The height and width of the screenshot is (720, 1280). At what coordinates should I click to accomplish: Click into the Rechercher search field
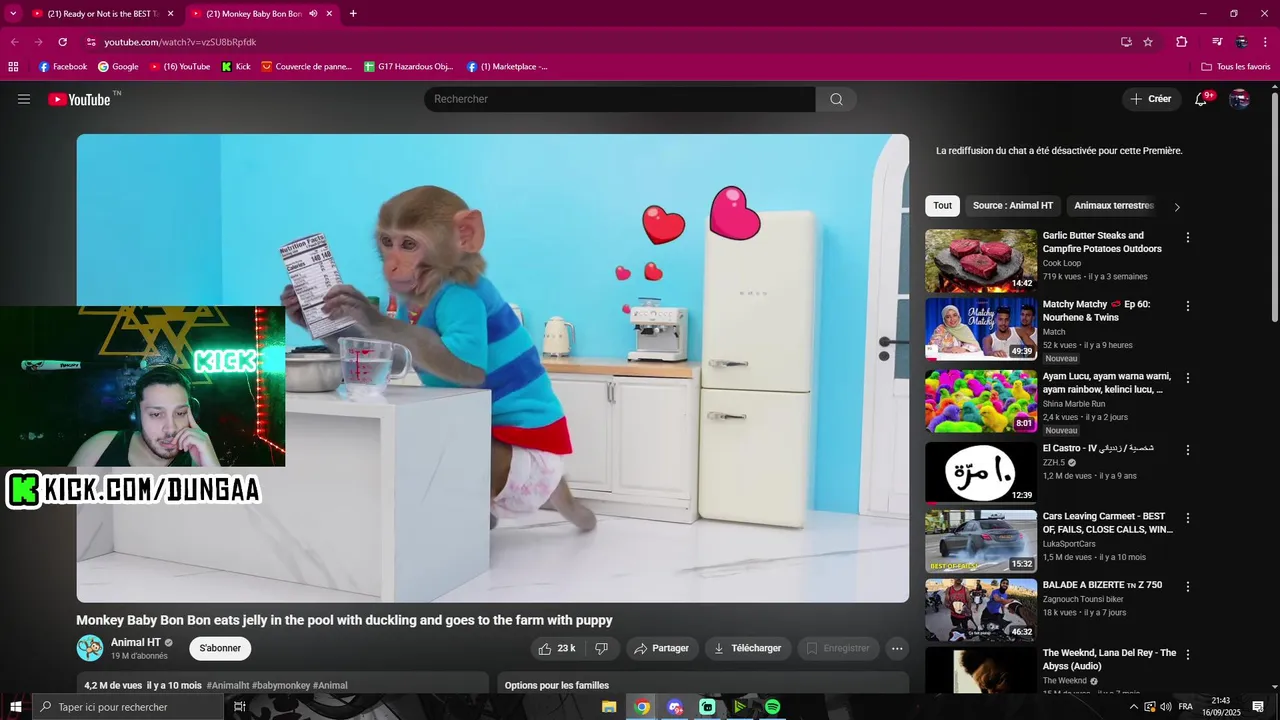point(620,99)
